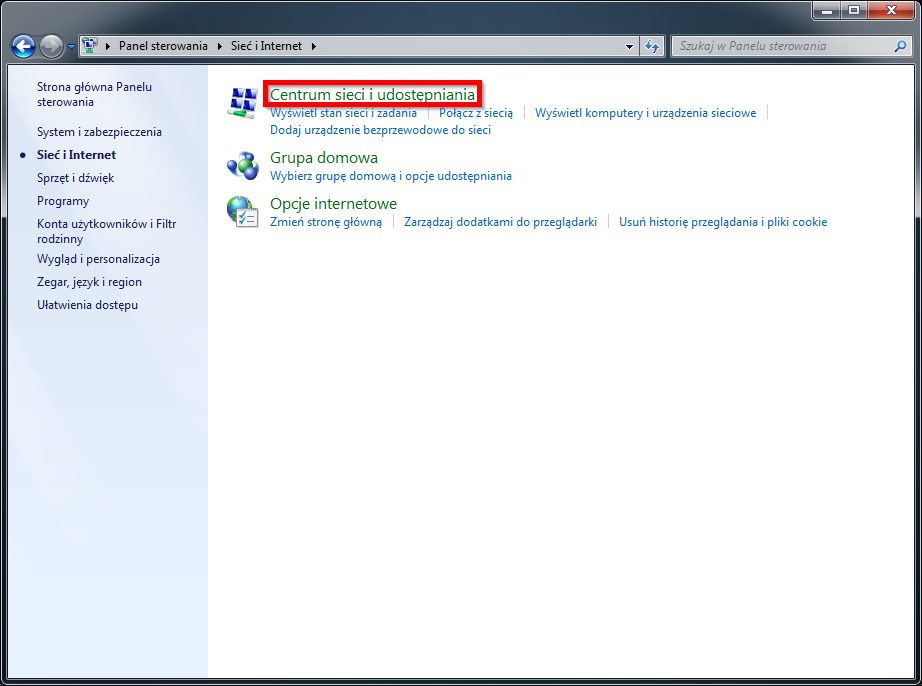This screenshot has height=686, width=922.
Task: Click Wyświetl komputery i urządzenia sieciowe
Action: pyautogui.click(x=646, y=113)
